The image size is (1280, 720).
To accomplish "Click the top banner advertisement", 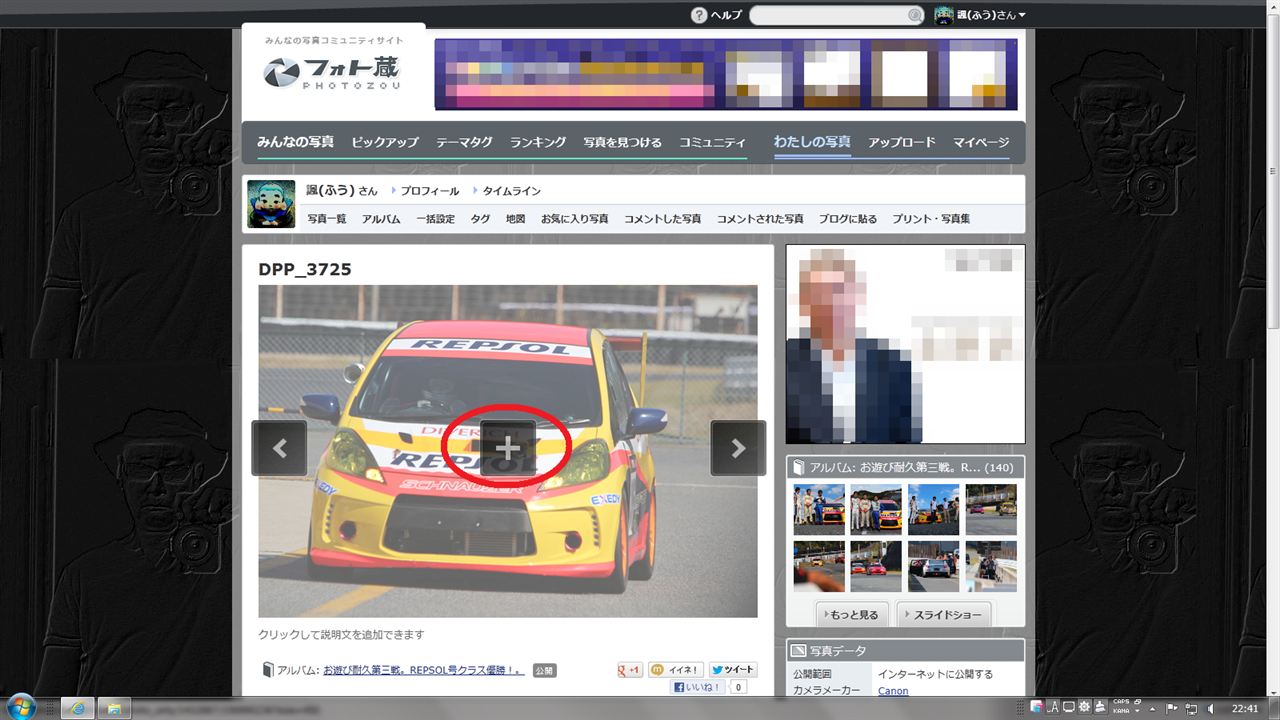I will pyautogui.click(x=726, y=74).
